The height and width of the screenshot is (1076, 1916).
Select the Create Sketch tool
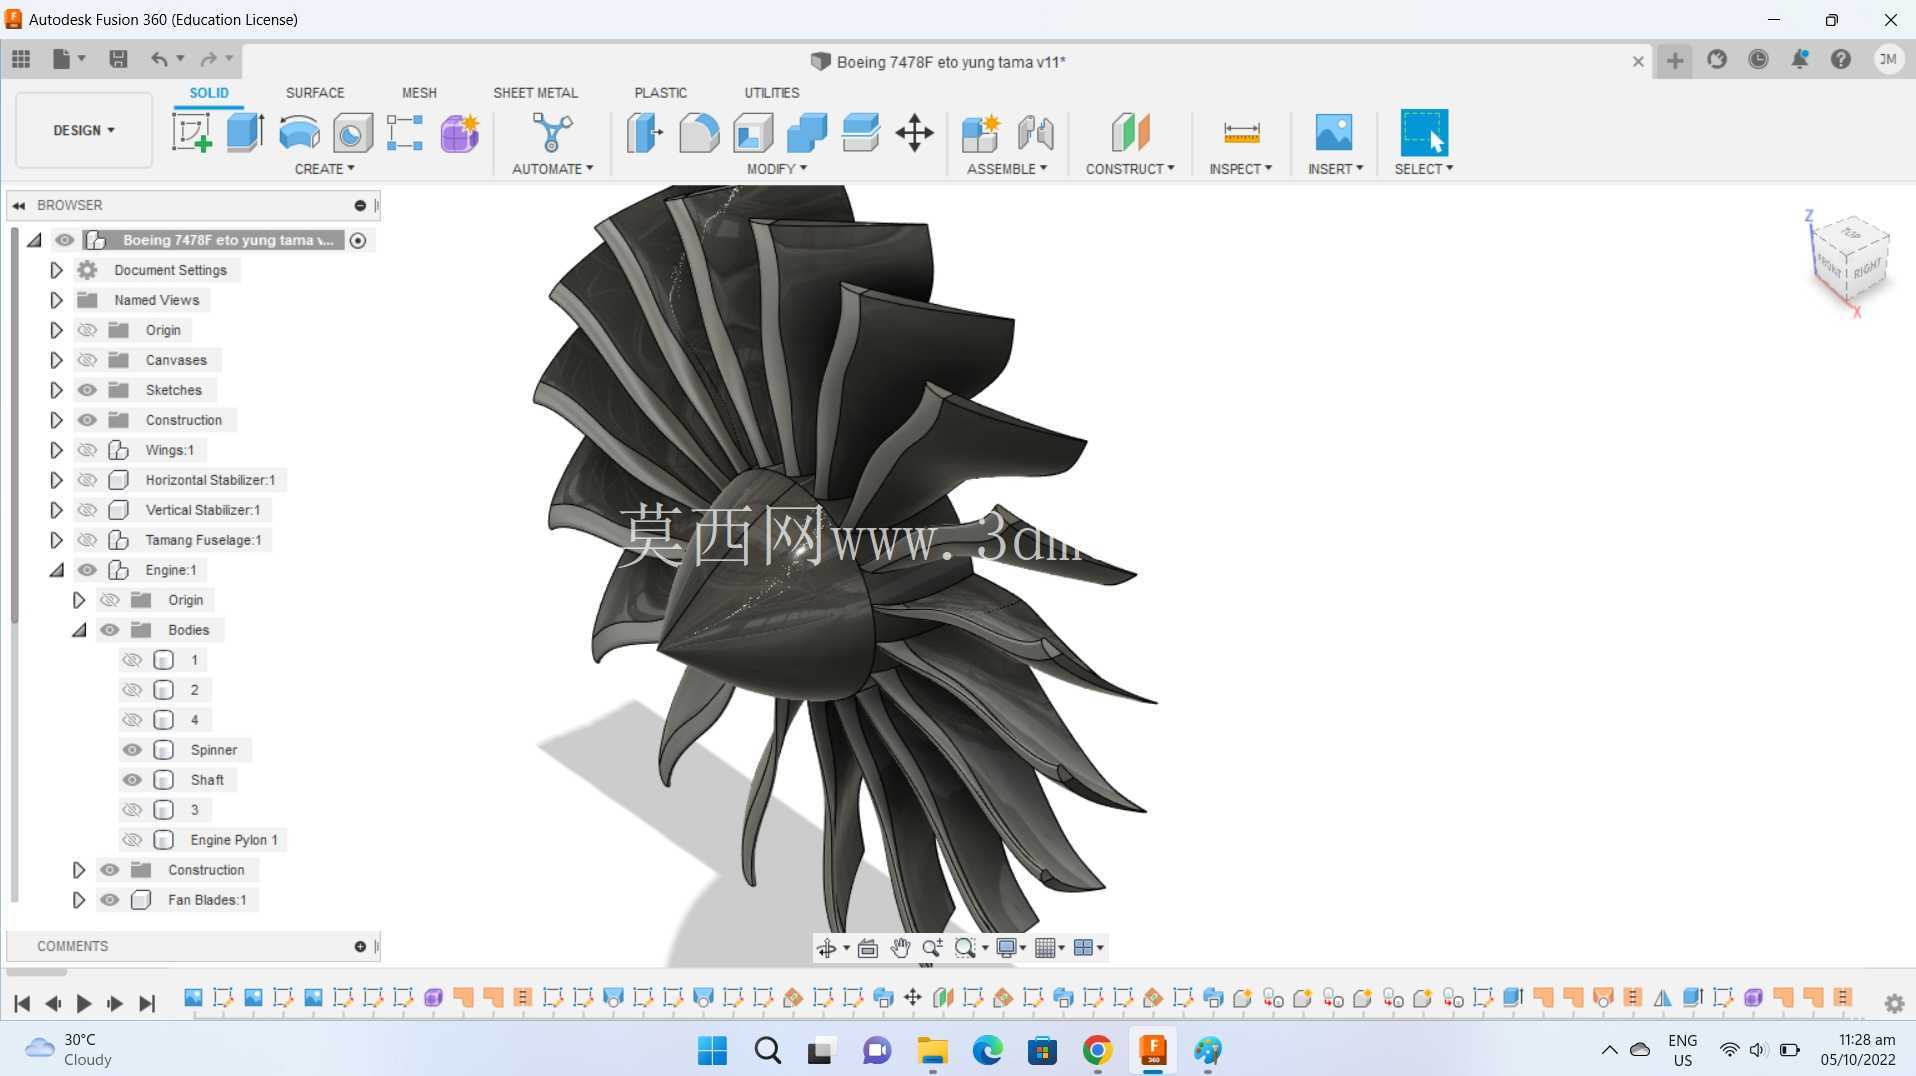click(x=192, y=132)
